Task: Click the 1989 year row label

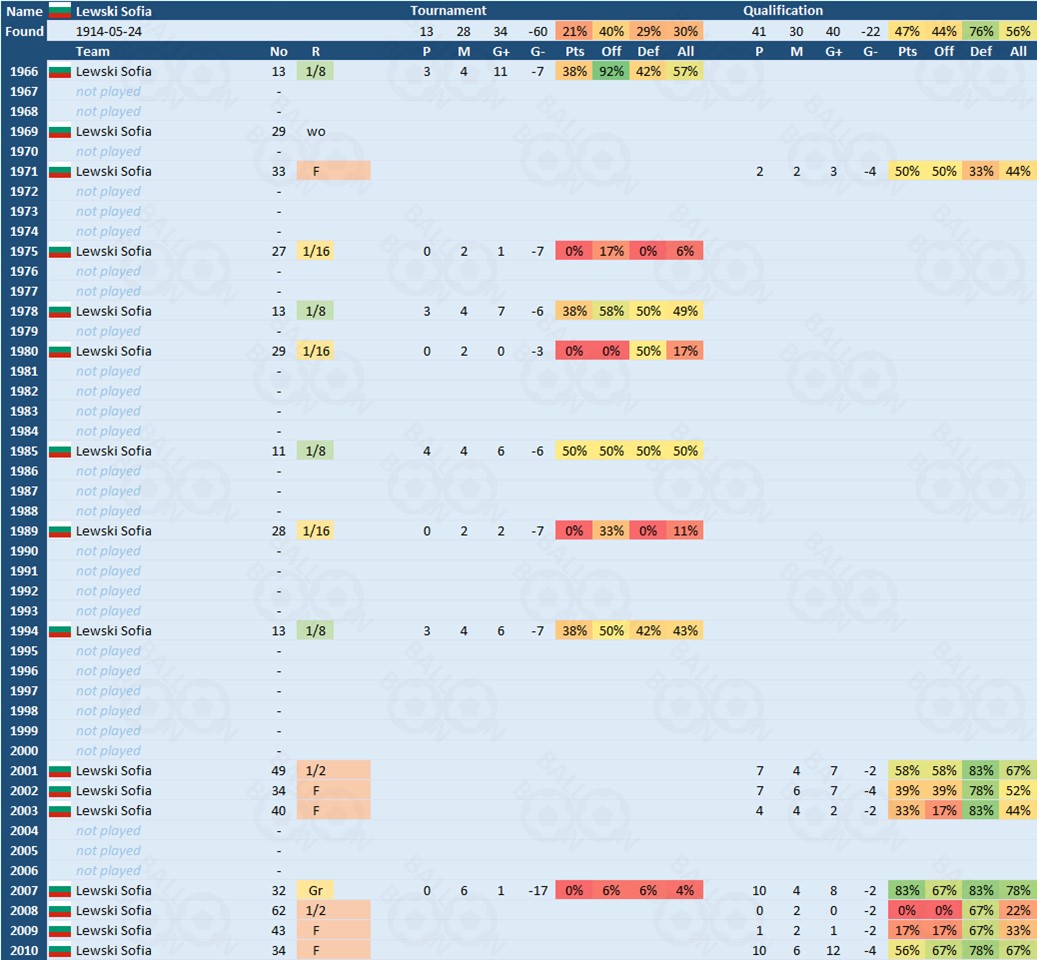Action: point(24,531)
